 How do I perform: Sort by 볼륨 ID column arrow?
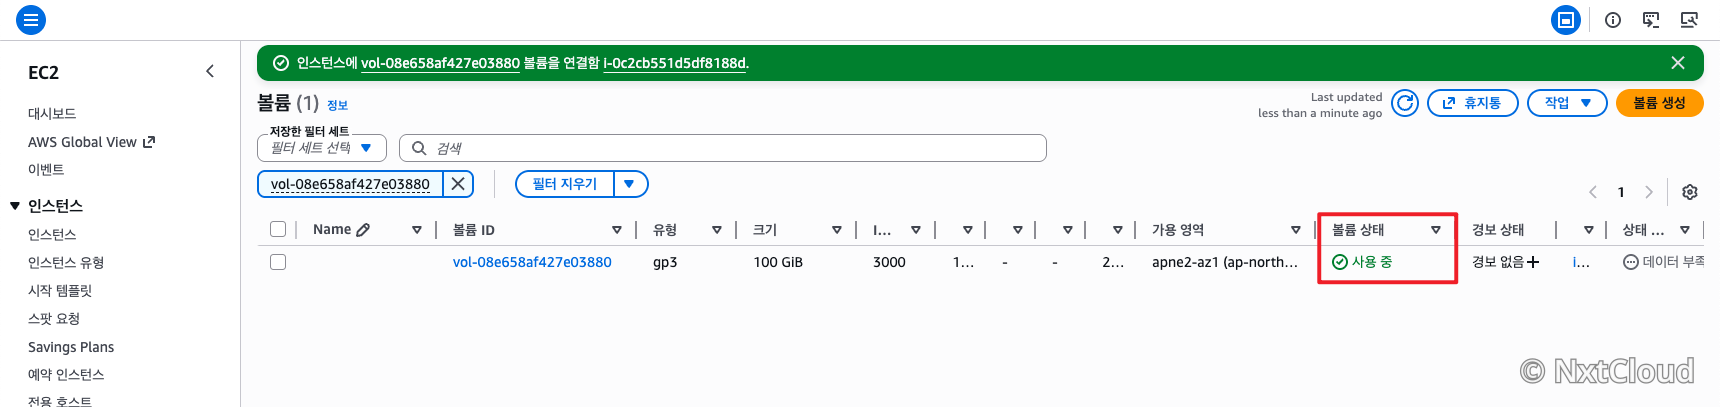coord(617,230)
